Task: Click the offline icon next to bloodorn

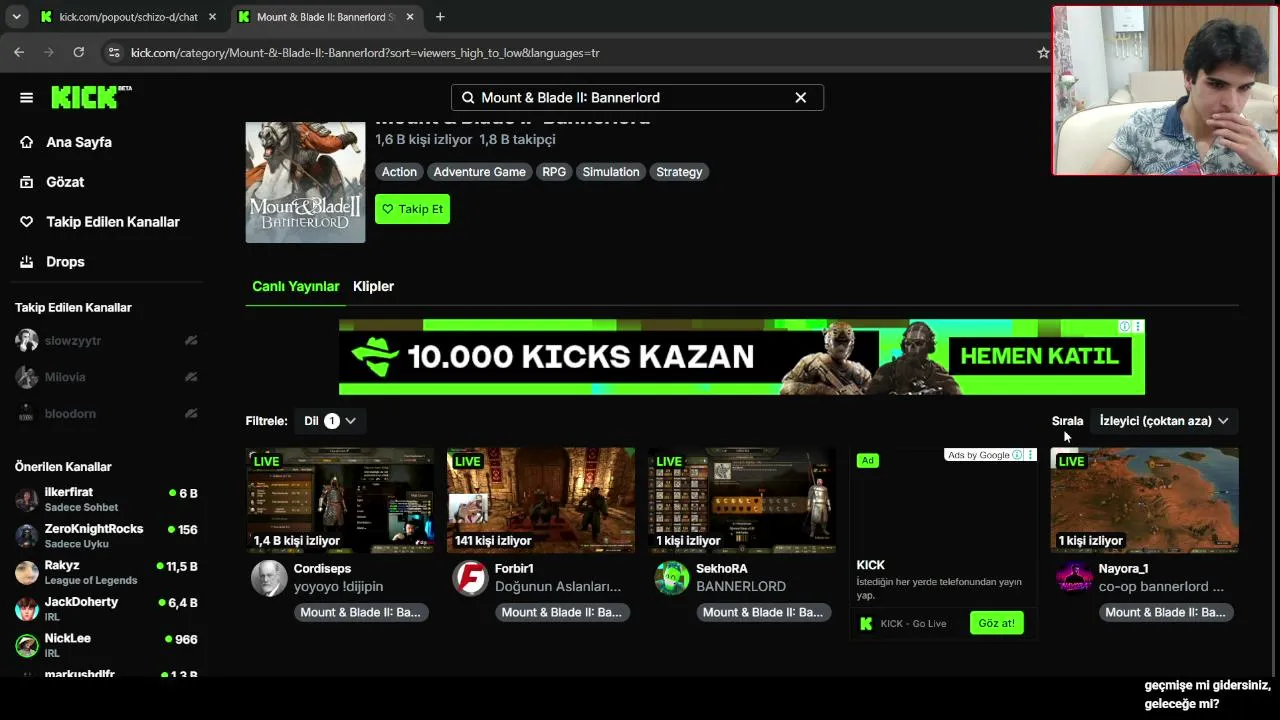Action: (x=191, y=413)
